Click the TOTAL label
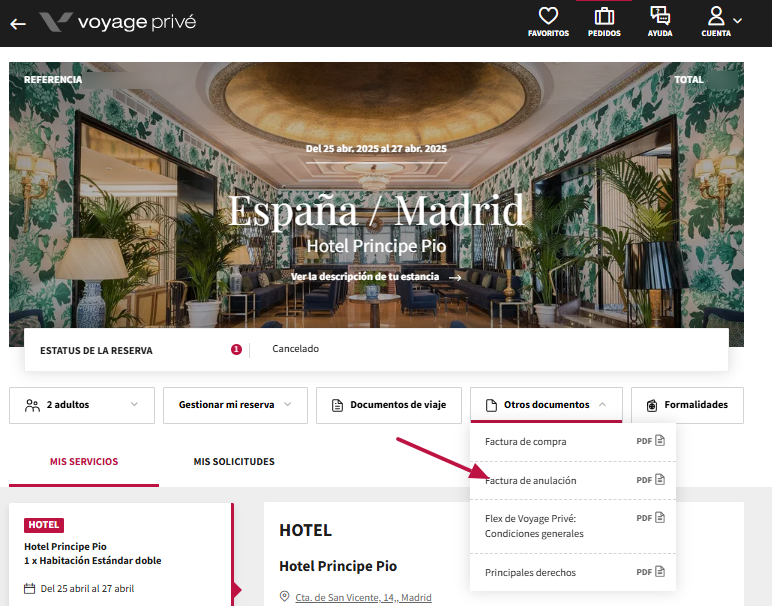The image size is (772, 606). 688,79
